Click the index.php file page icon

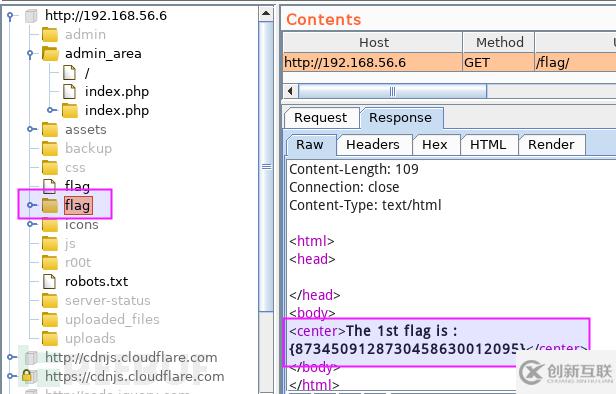tap(70, 91)
